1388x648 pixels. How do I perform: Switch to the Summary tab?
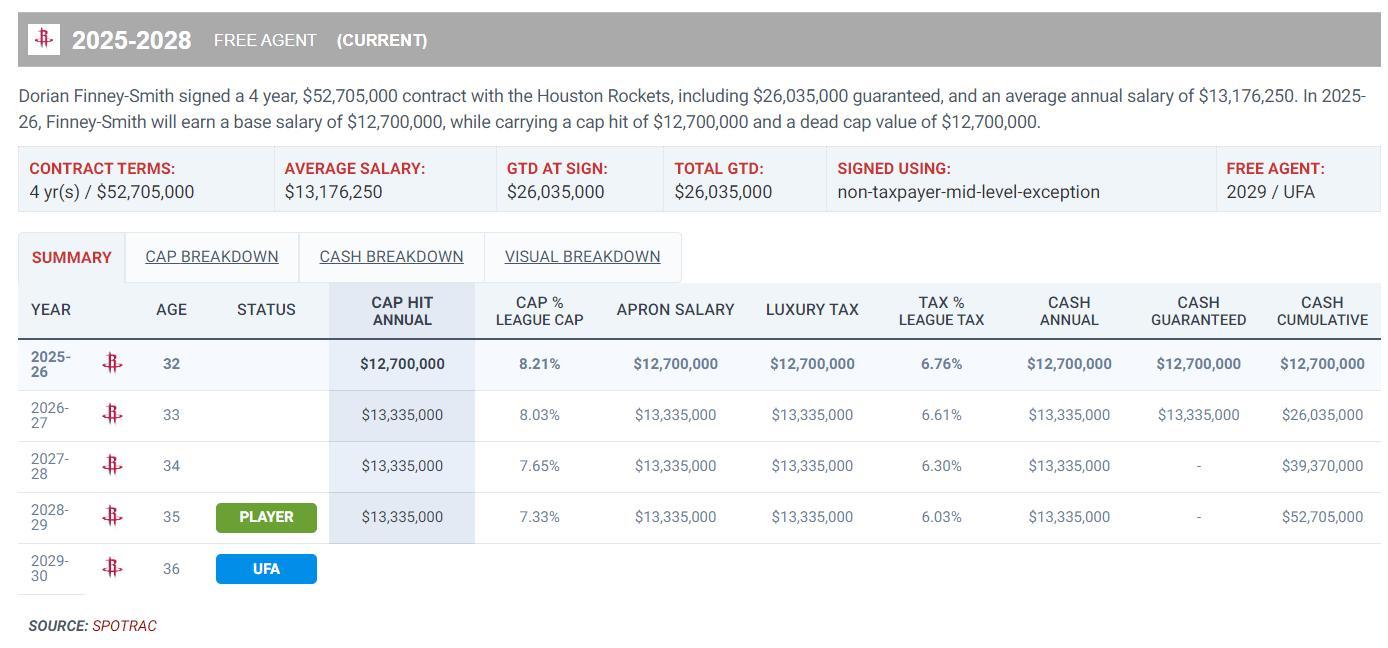(x=72, y=258)
